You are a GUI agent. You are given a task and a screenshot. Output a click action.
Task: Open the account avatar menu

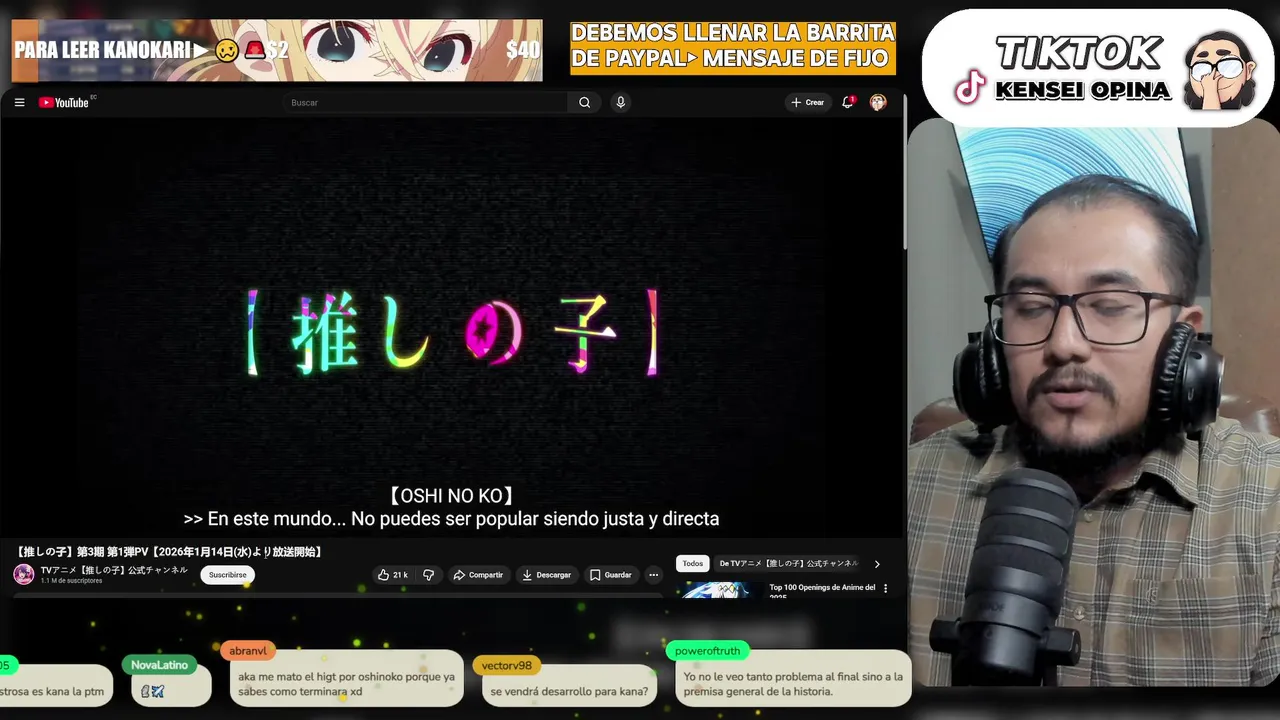[x=878, y=102]
